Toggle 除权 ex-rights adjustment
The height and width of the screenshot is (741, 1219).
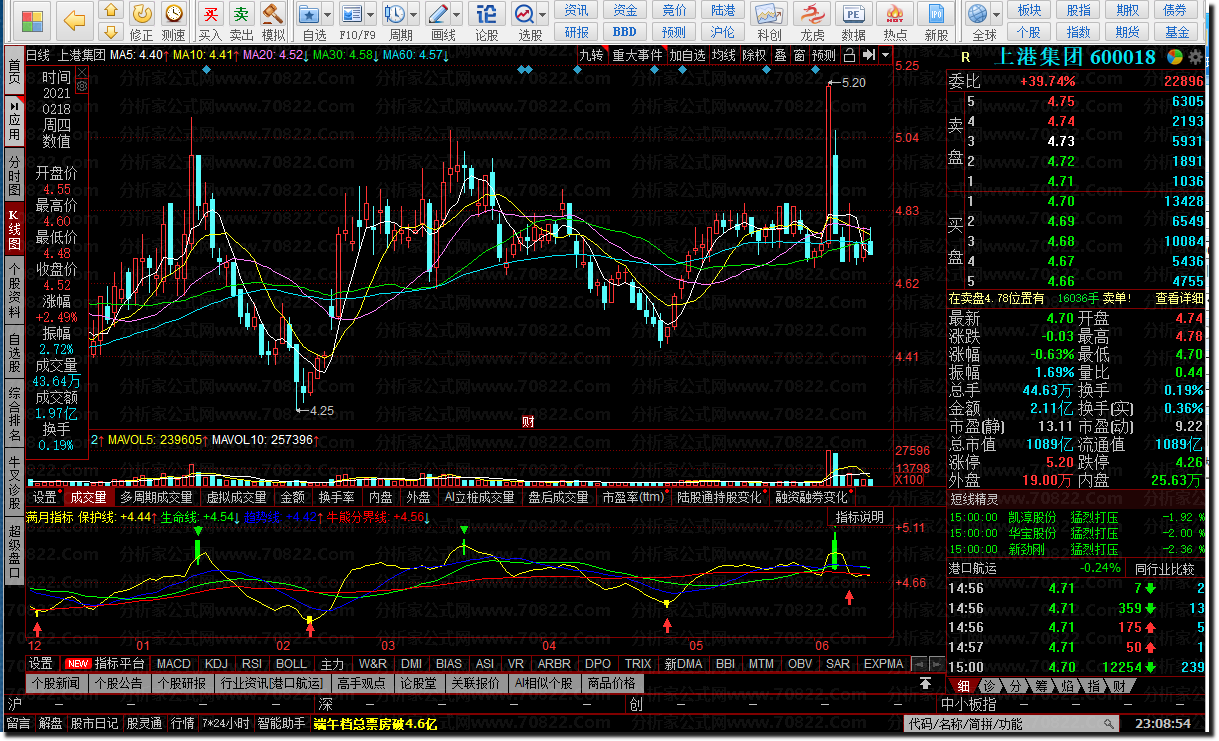coord(754,55)
